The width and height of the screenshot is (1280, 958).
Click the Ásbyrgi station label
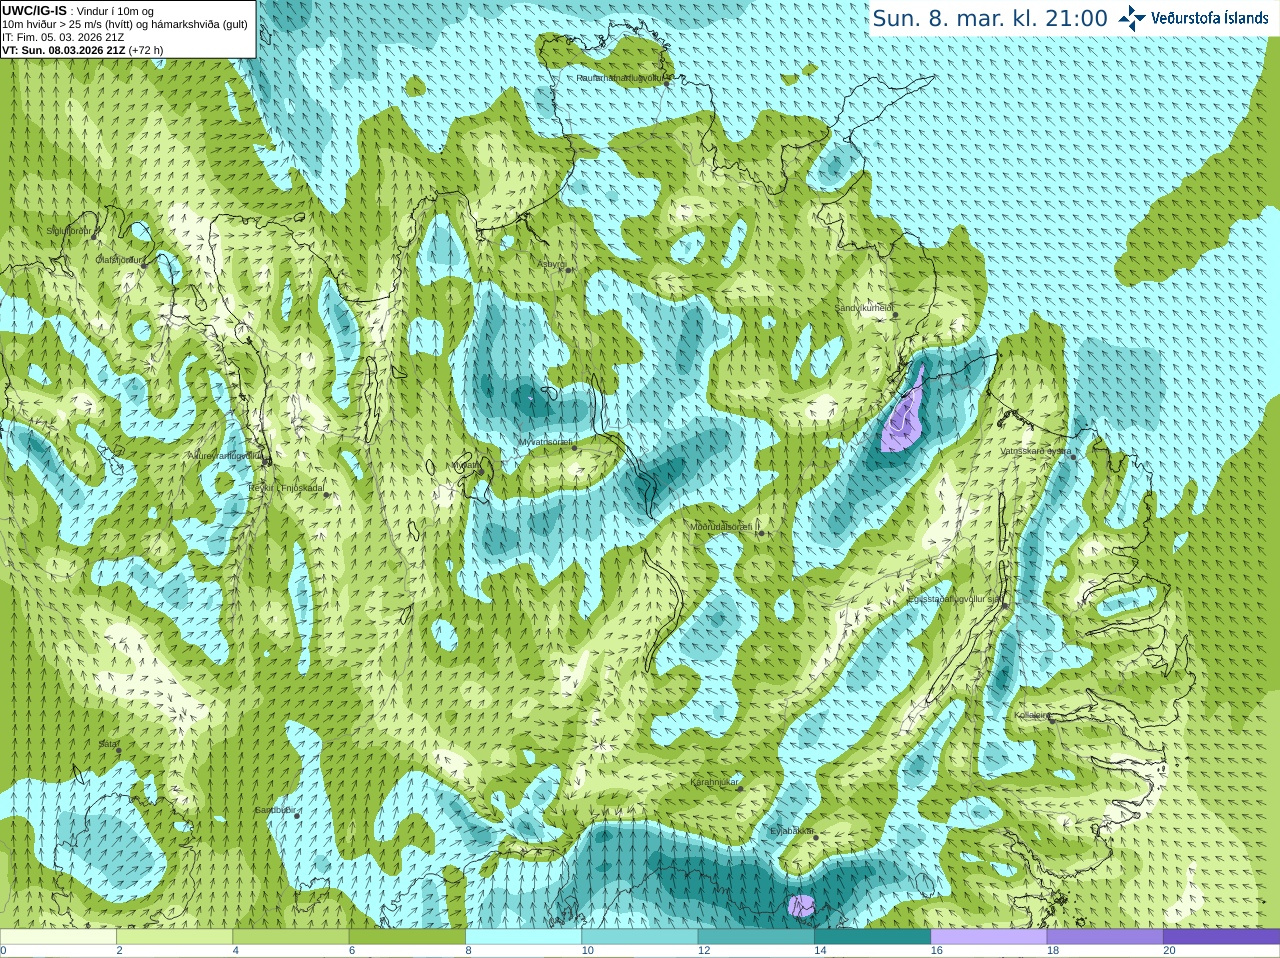tap(551, 264)
